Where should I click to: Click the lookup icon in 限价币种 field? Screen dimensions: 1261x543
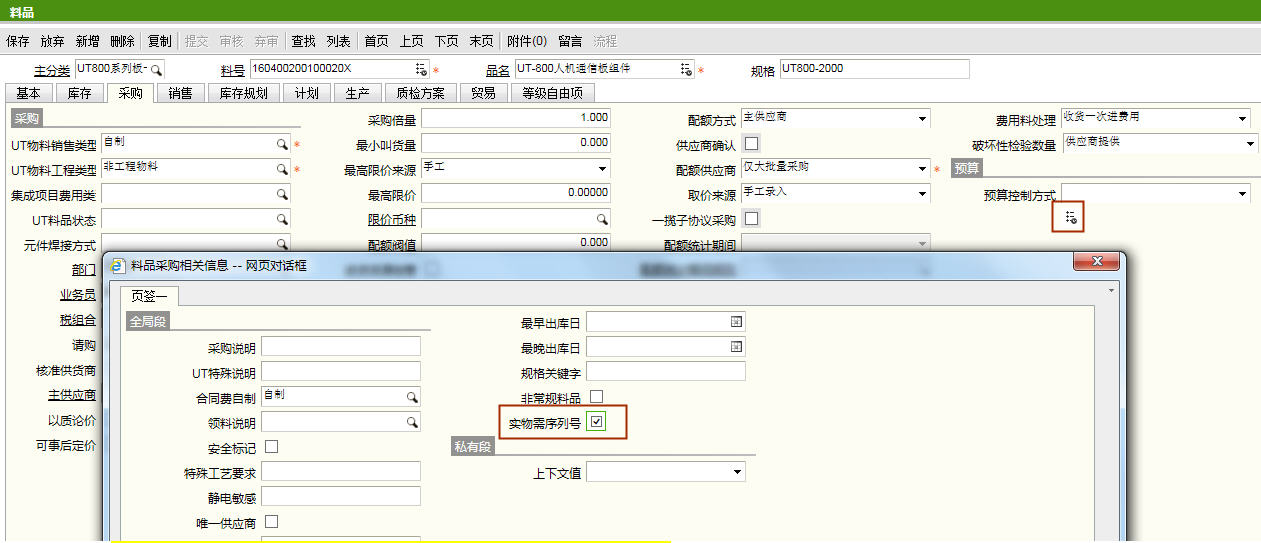tap(602, 219)
